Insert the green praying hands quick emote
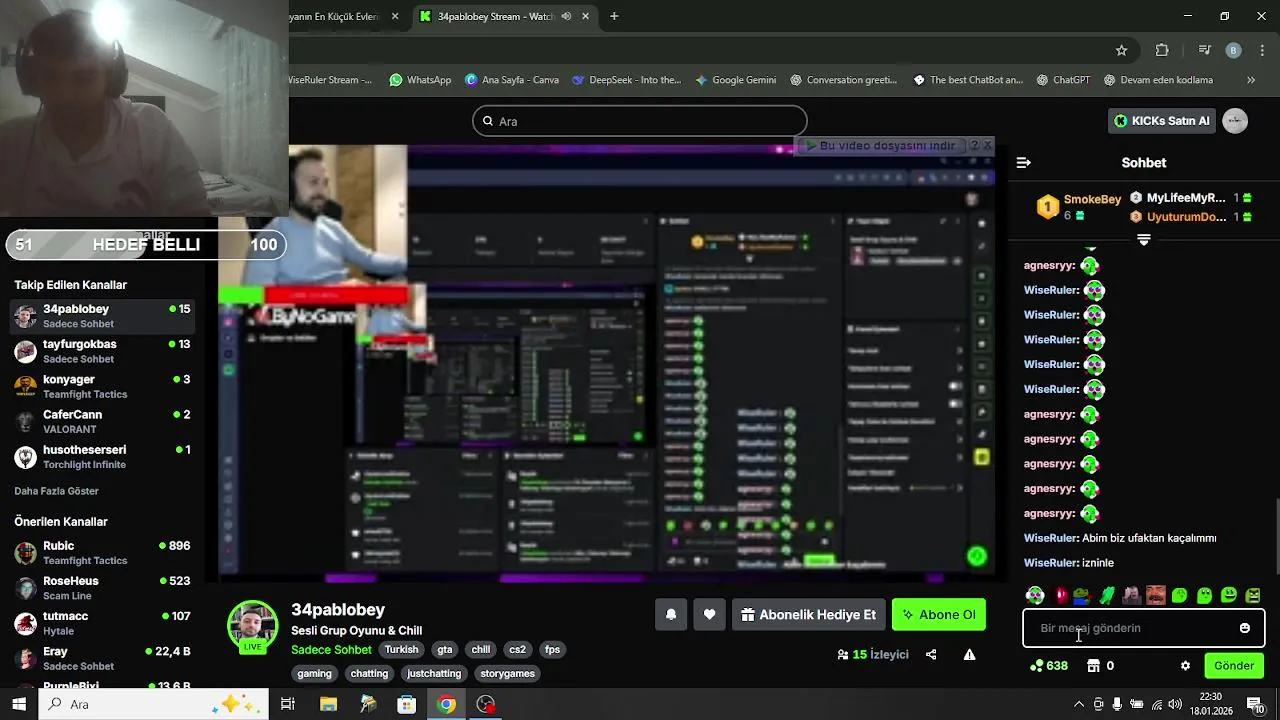1280x720 pixels. (x=1107, y=596)
